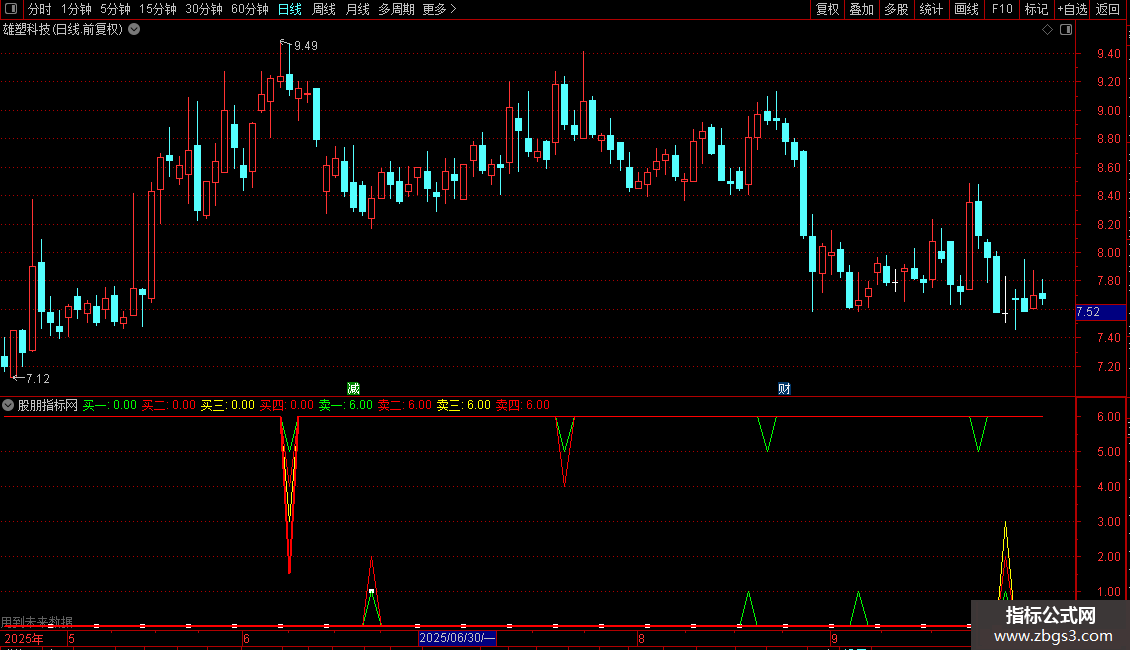The image size is (1130, 650).
Task: Open F10 company information
Action: [1002, 9]
